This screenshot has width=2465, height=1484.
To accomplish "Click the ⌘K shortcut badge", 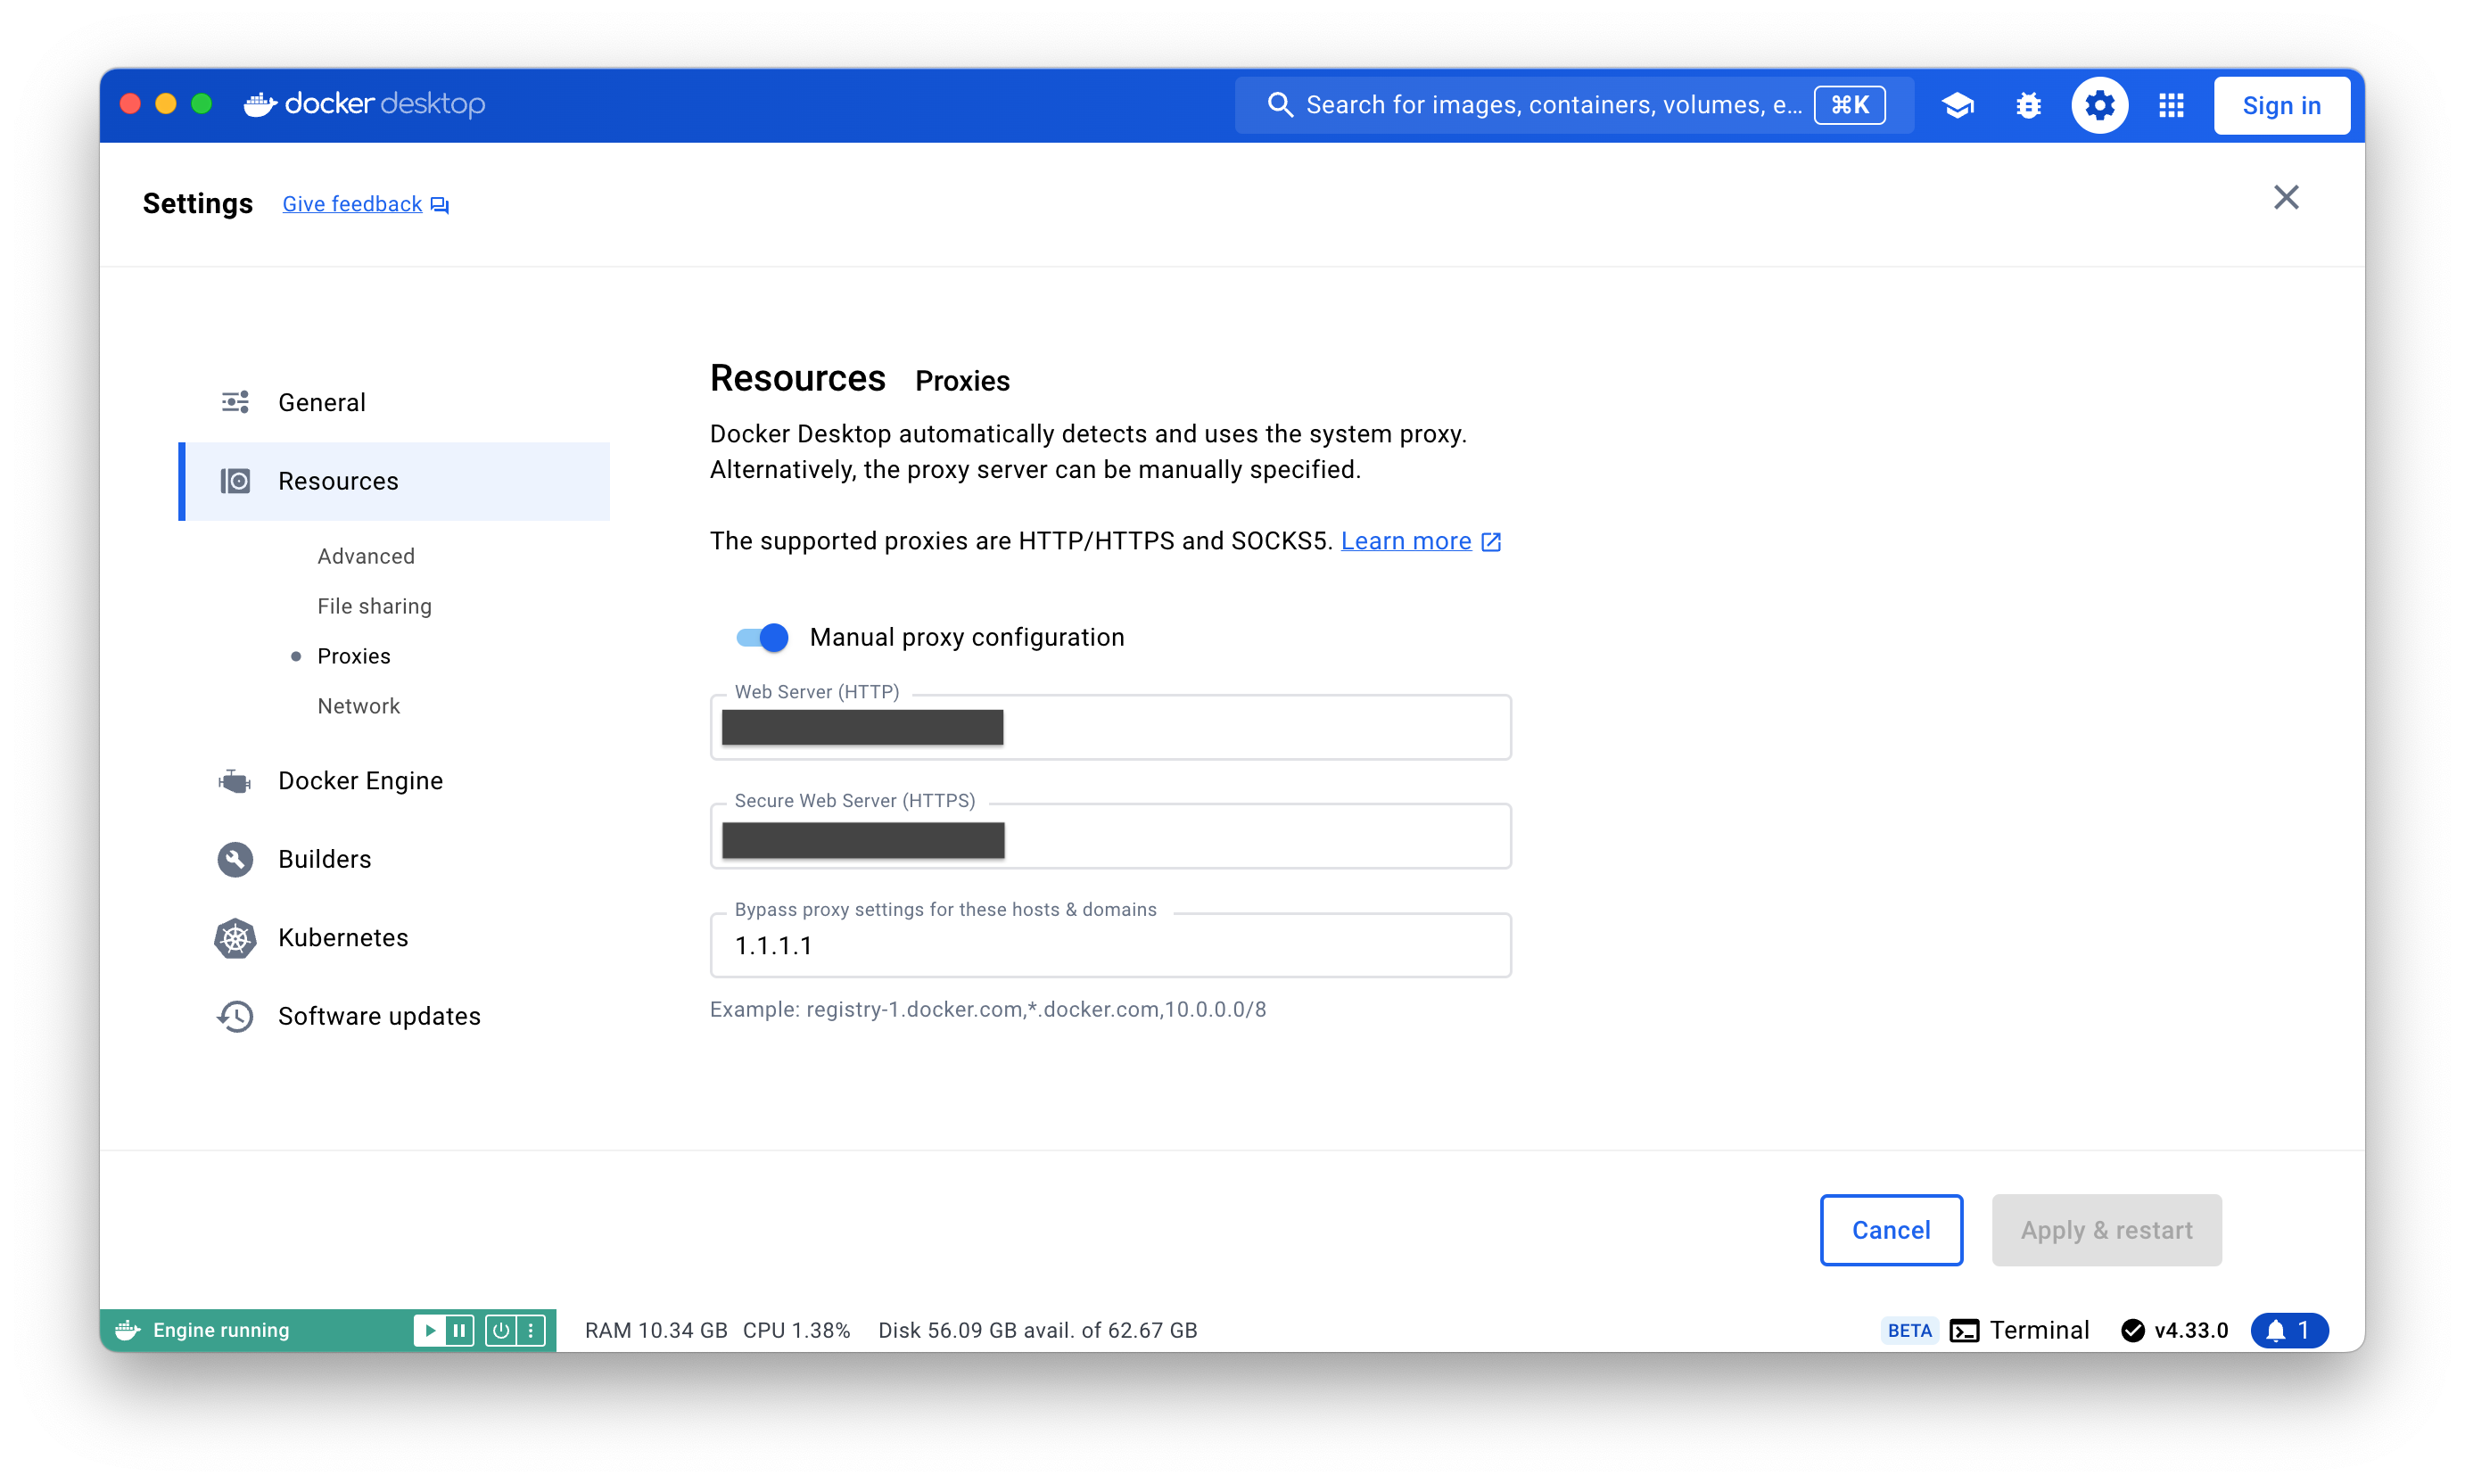I will click(1849, 105).
